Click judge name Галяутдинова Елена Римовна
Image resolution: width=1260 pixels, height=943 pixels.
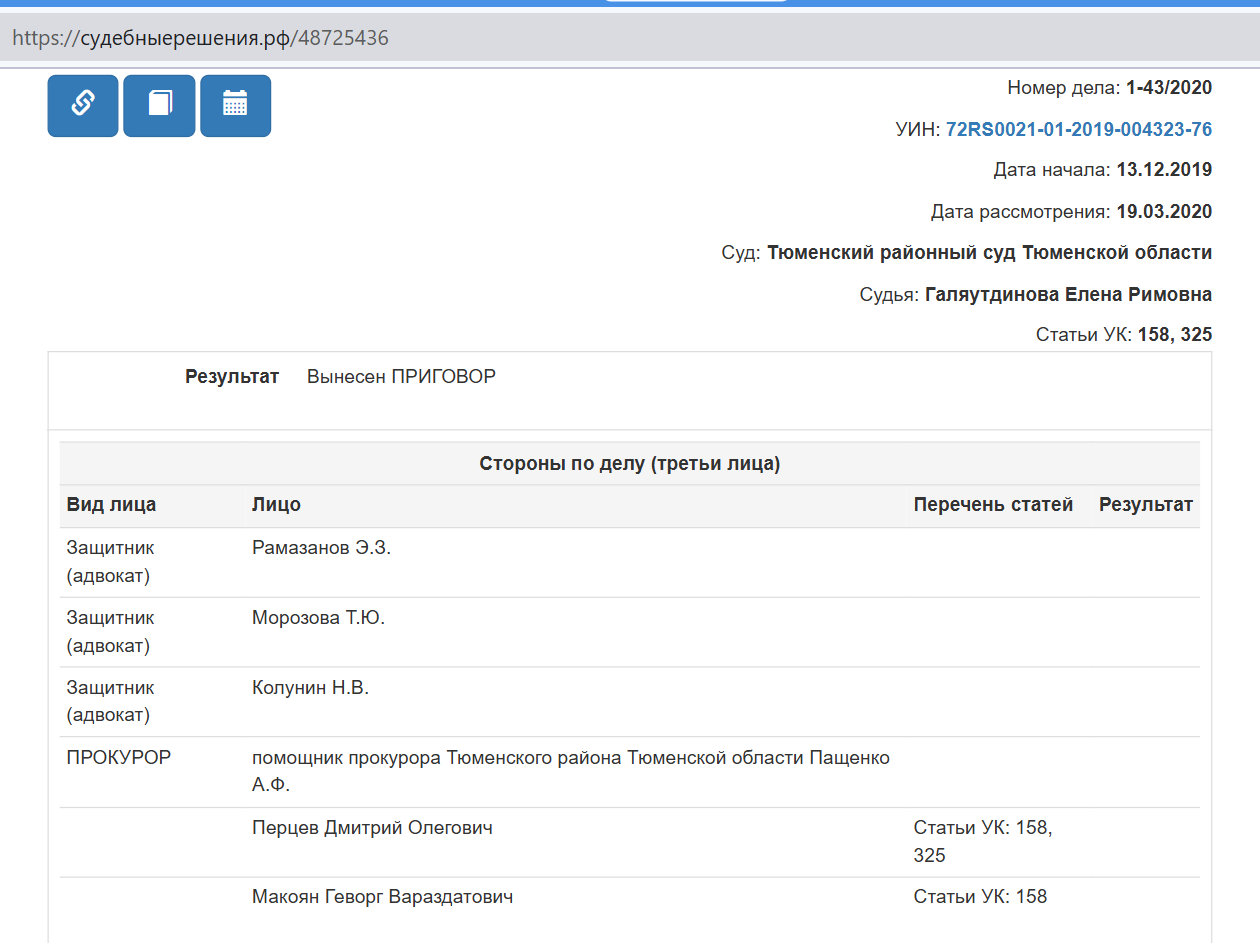pos(1069,294)
